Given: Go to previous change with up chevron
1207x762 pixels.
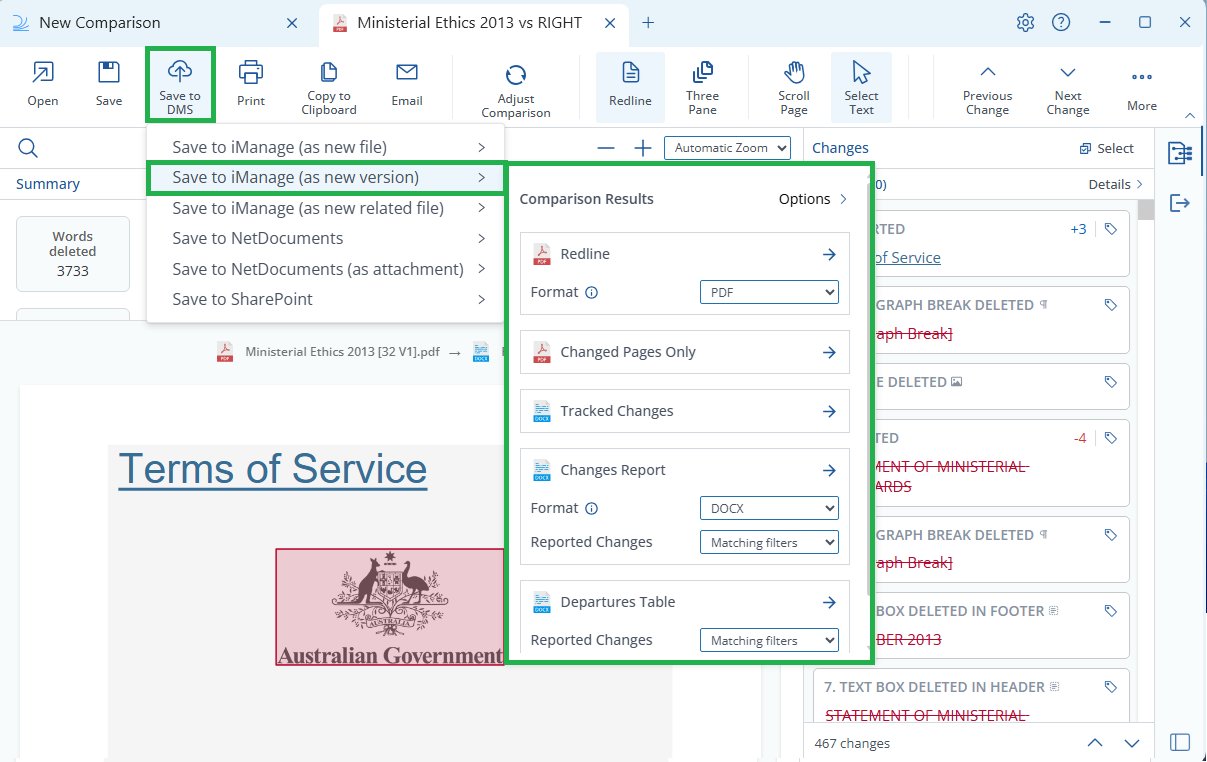Looking at the screenshot, I should [x=1095, y=743].
